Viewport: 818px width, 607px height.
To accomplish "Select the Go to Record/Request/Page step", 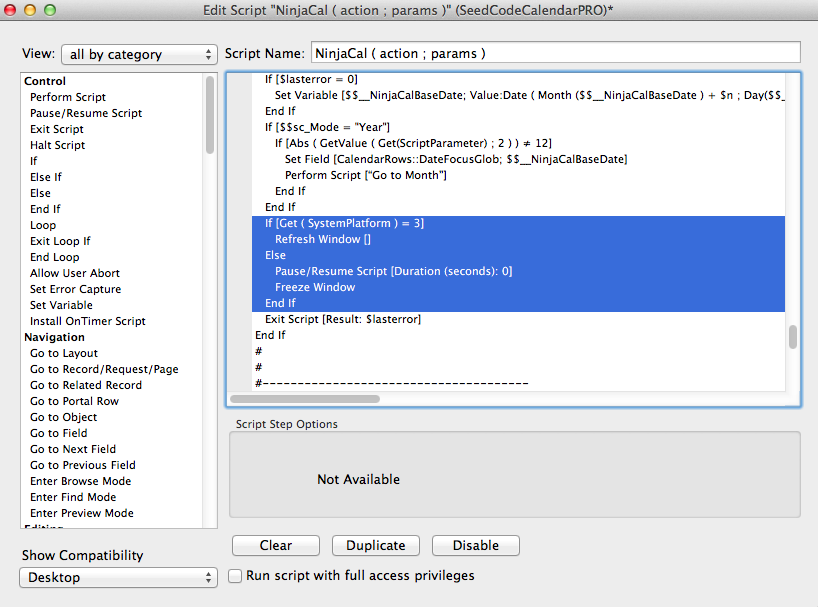I will point(104,369).
